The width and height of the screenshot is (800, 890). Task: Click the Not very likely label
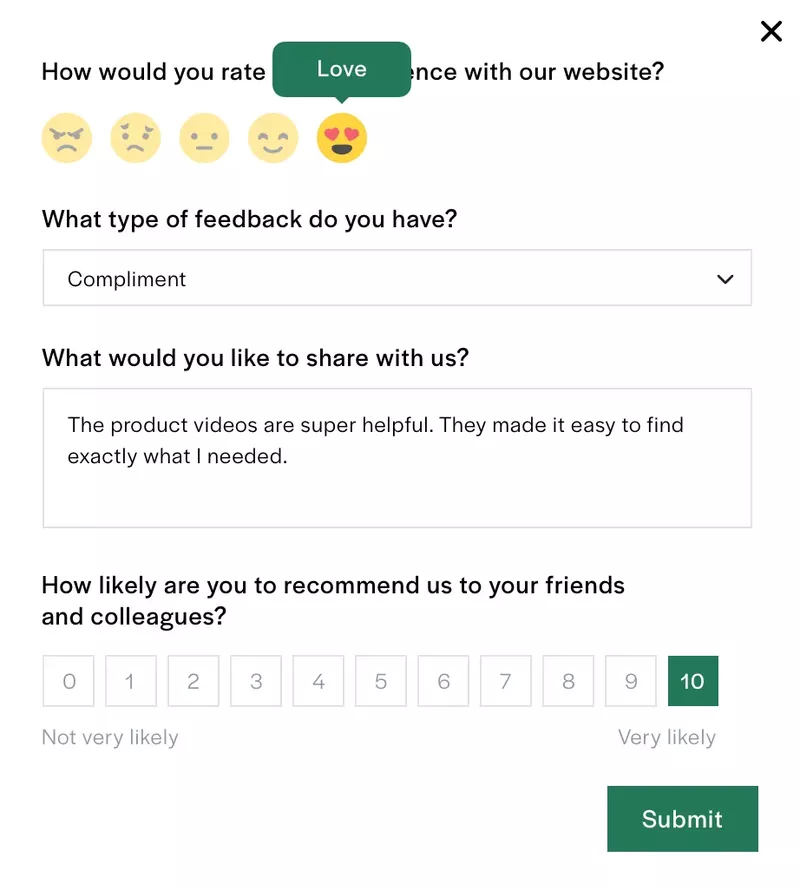pos(110,737)
